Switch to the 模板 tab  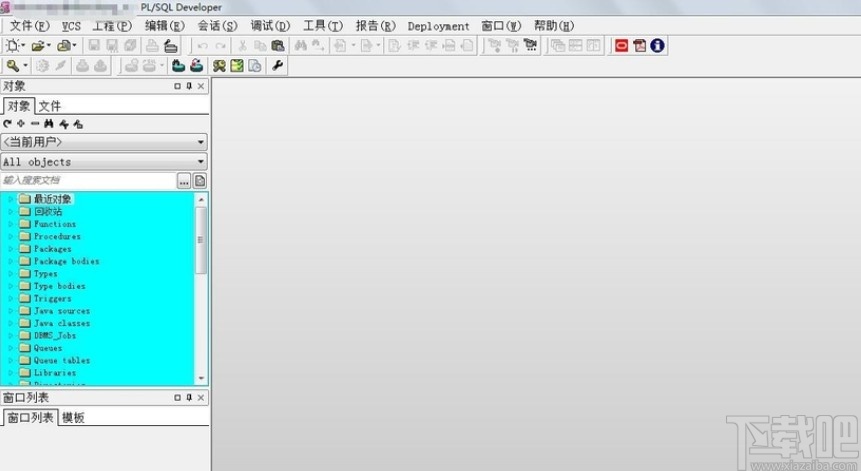pyautogui.click(x=73, y=418)
